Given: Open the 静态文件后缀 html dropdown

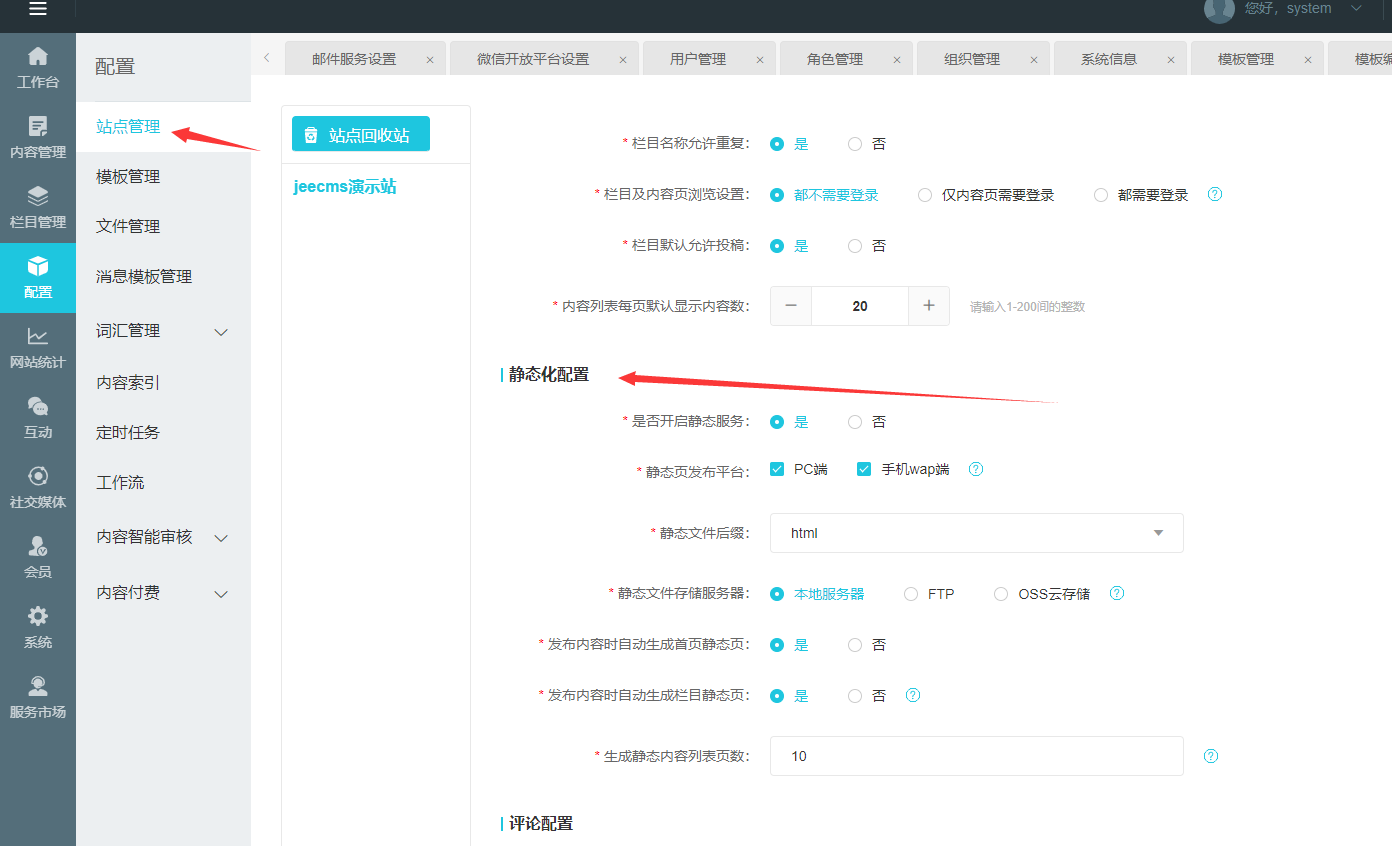Looking at the screenshot, I should 977,533.
